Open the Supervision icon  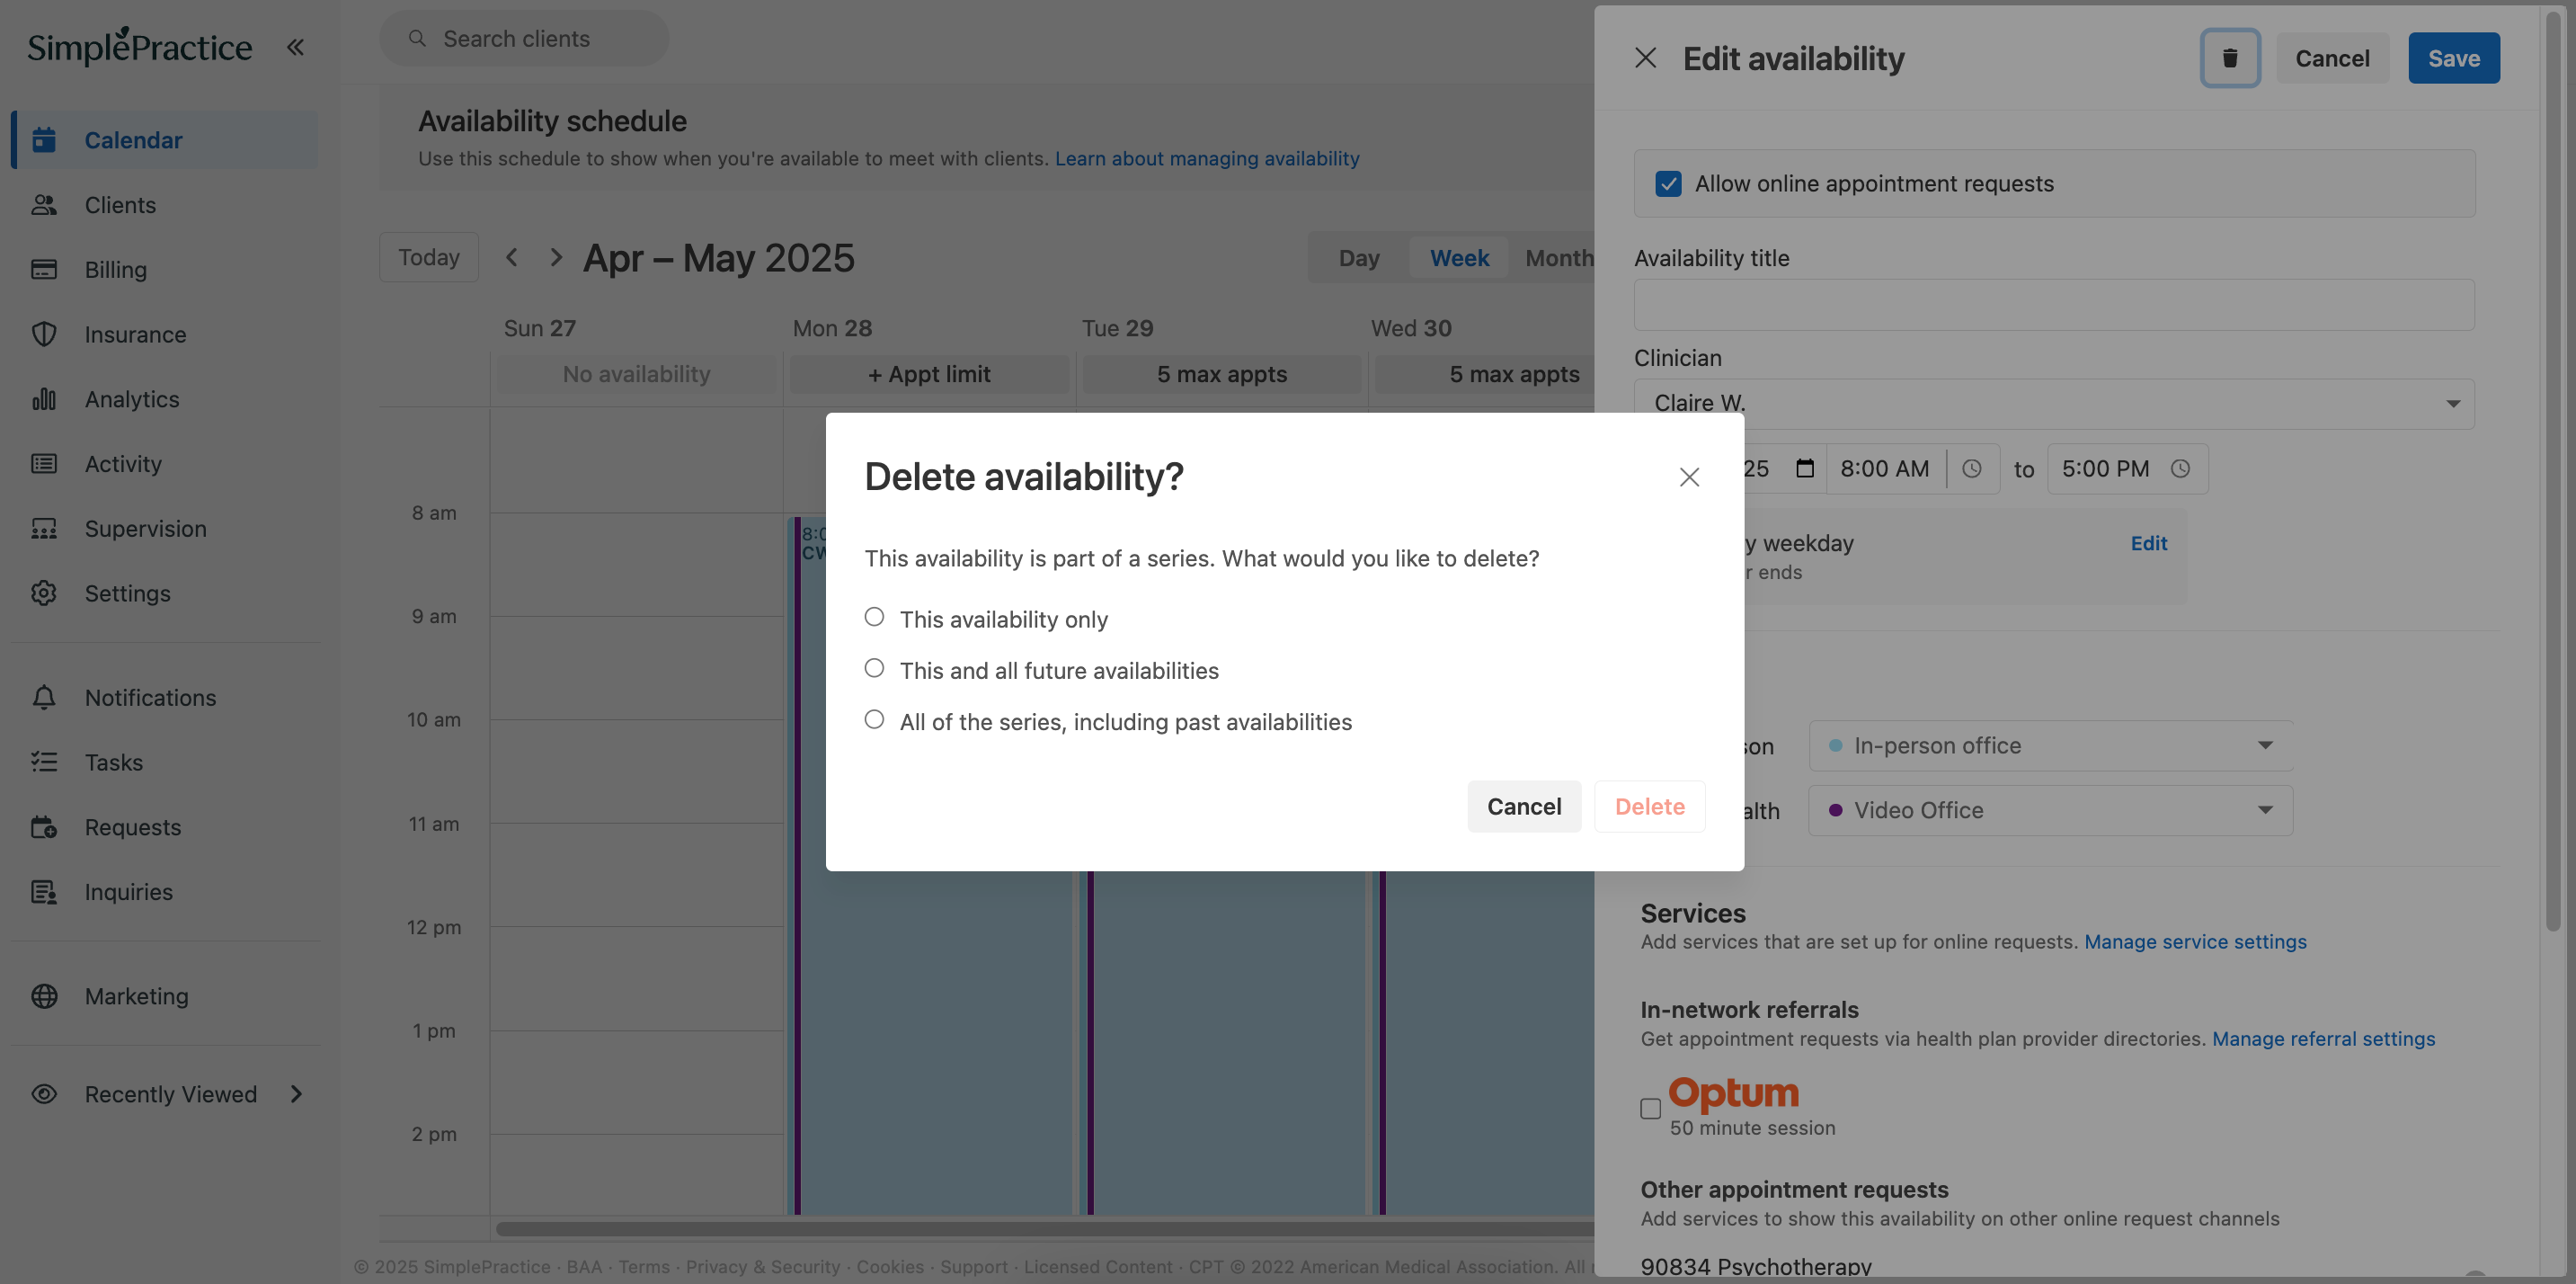coord(44,528)
